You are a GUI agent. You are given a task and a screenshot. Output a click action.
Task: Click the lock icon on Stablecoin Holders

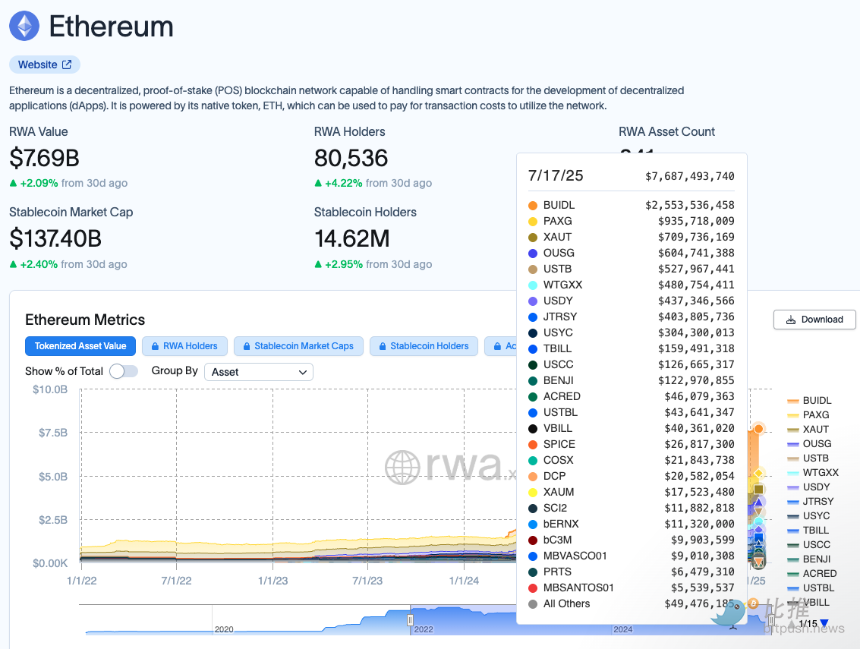pyautogui.click(x=382, y=346)
